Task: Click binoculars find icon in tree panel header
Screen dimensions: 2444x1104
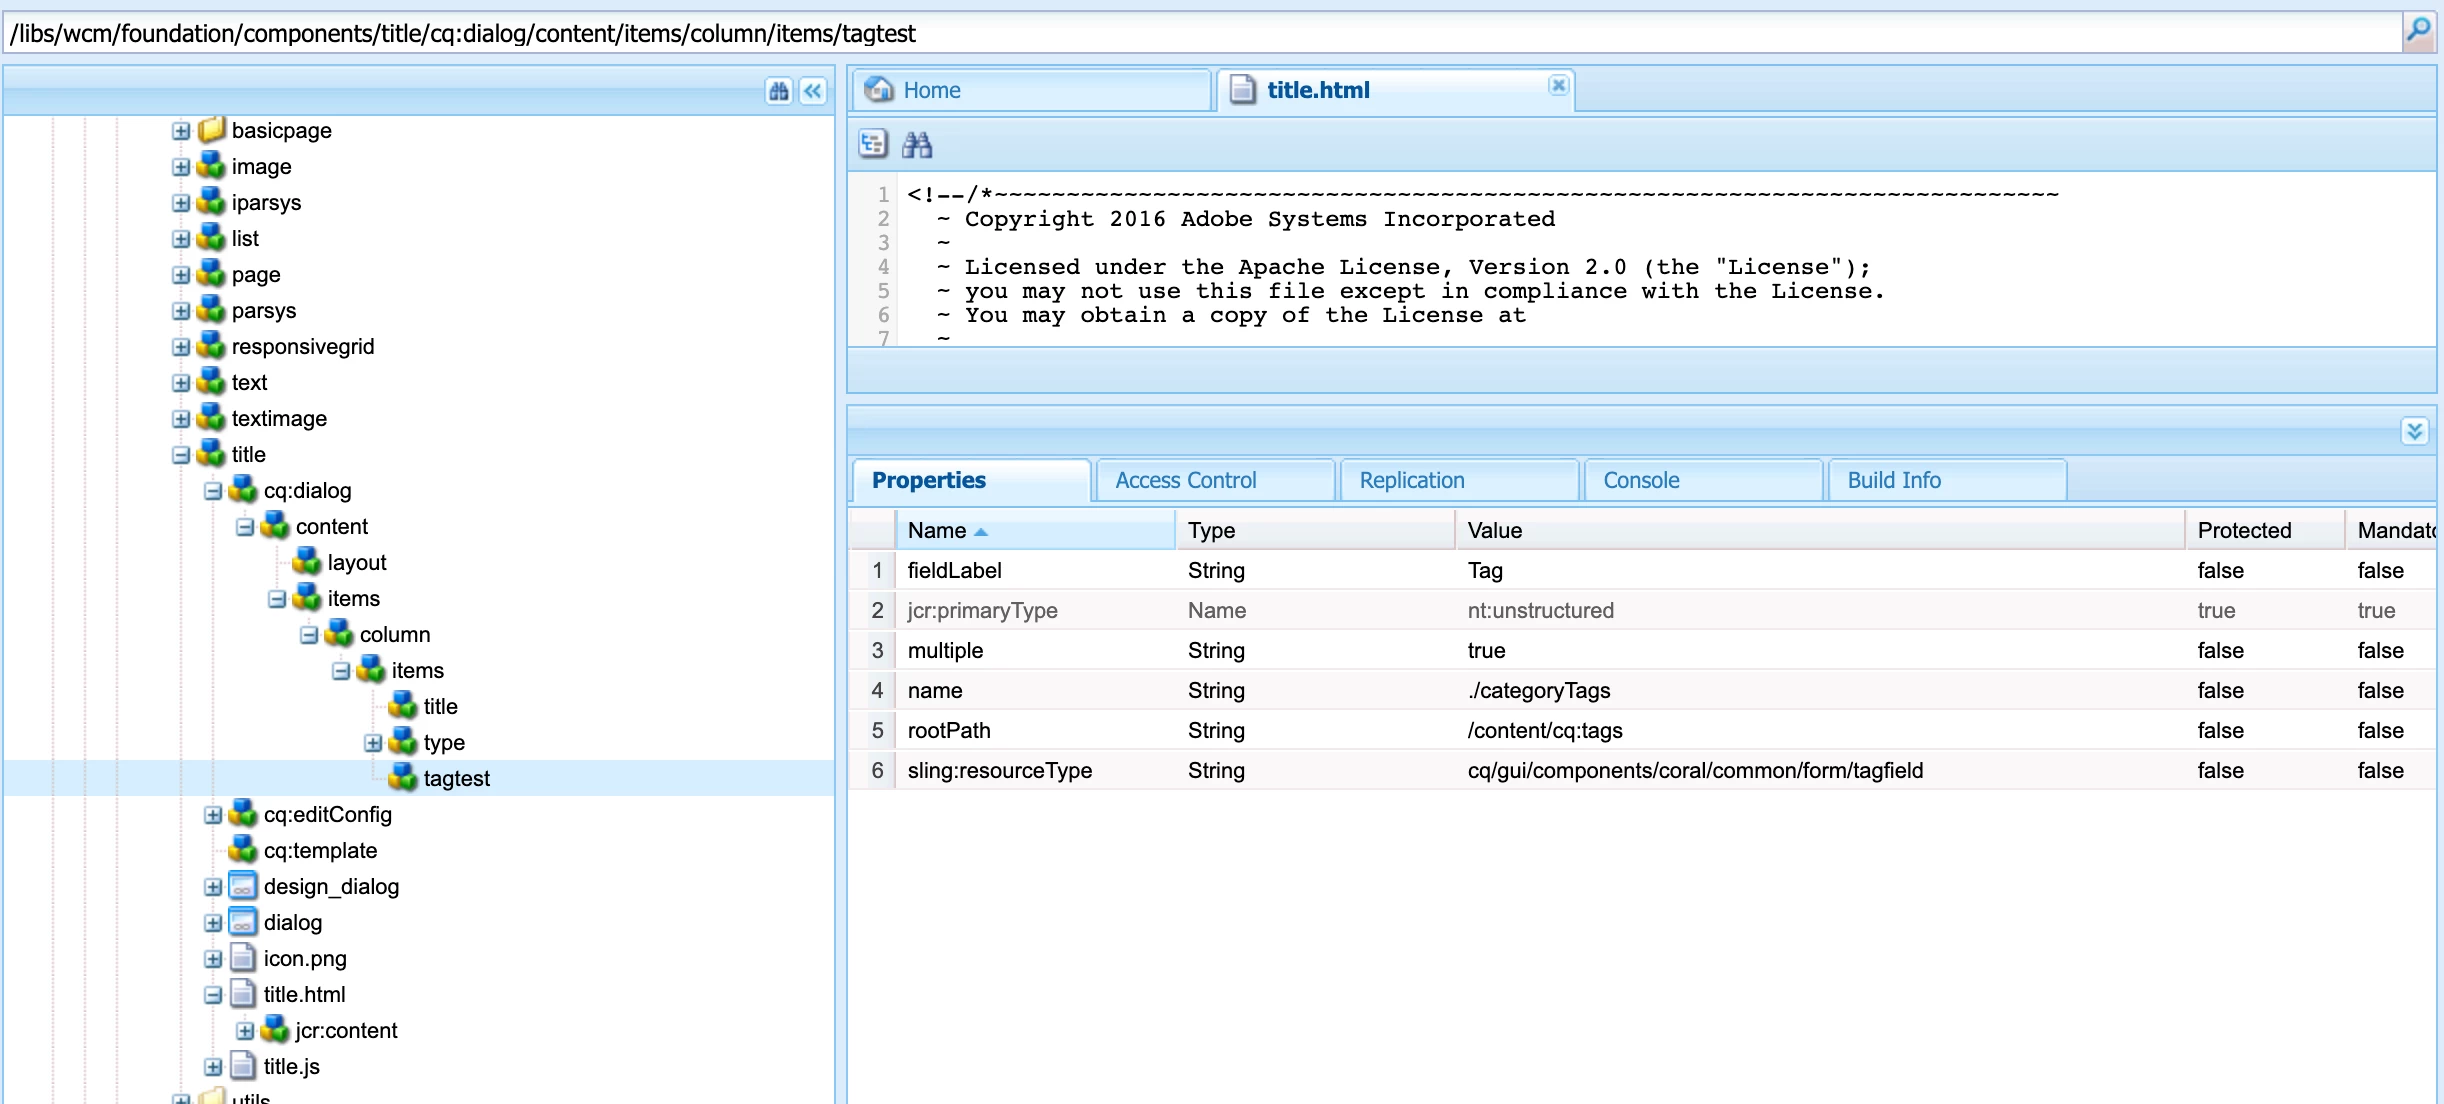Action: point(779,92)
